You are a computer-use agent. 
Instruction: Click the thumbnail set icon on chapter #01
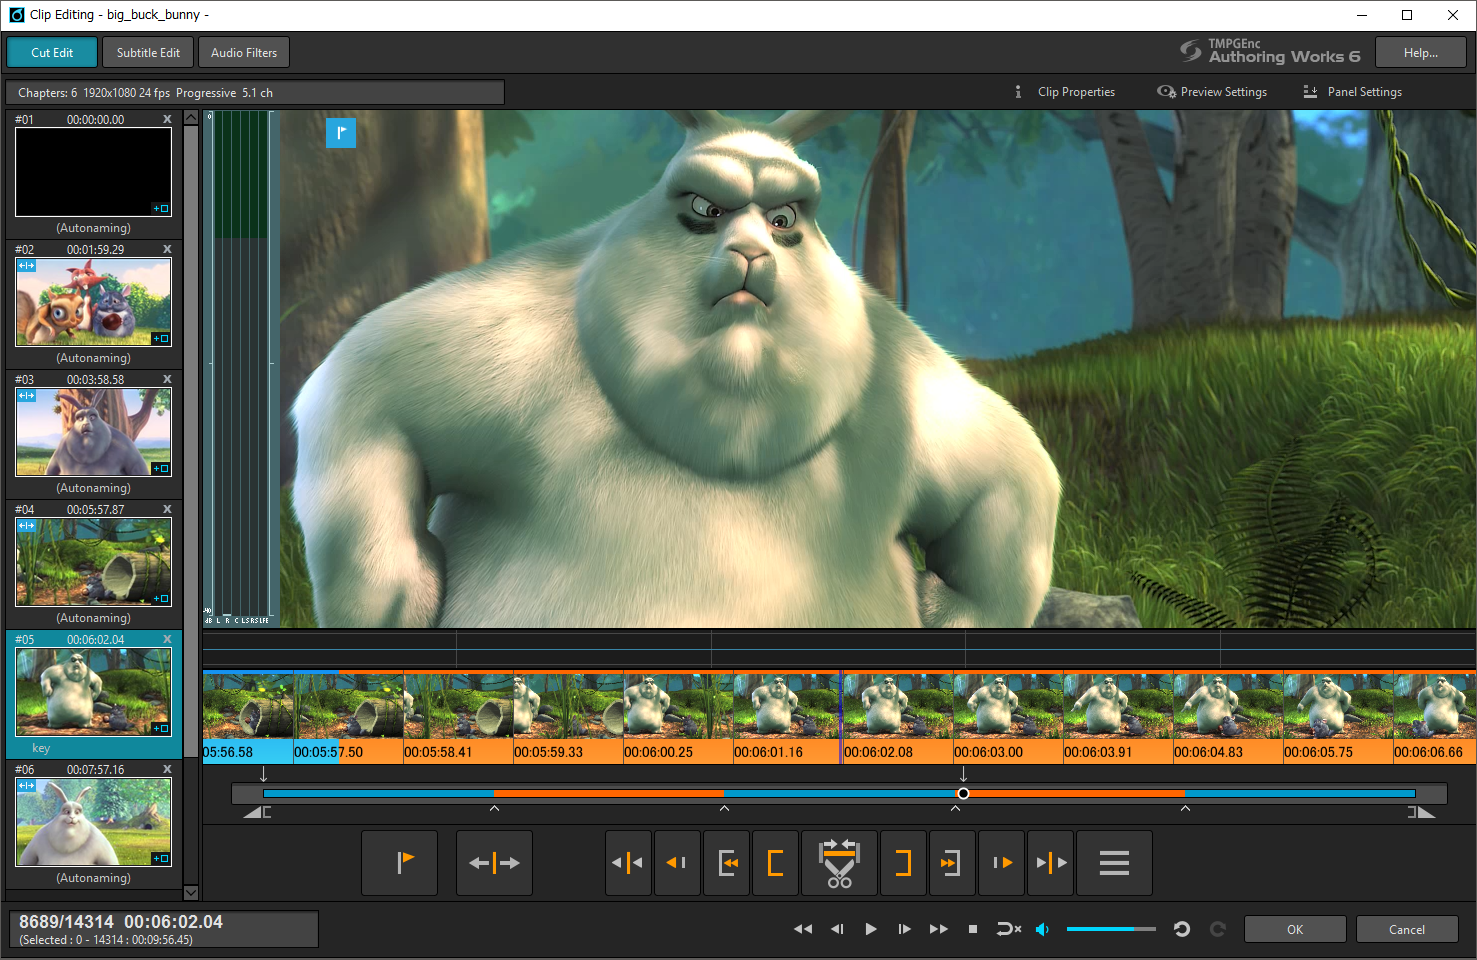pyautogui.click(x=161, y=208)
